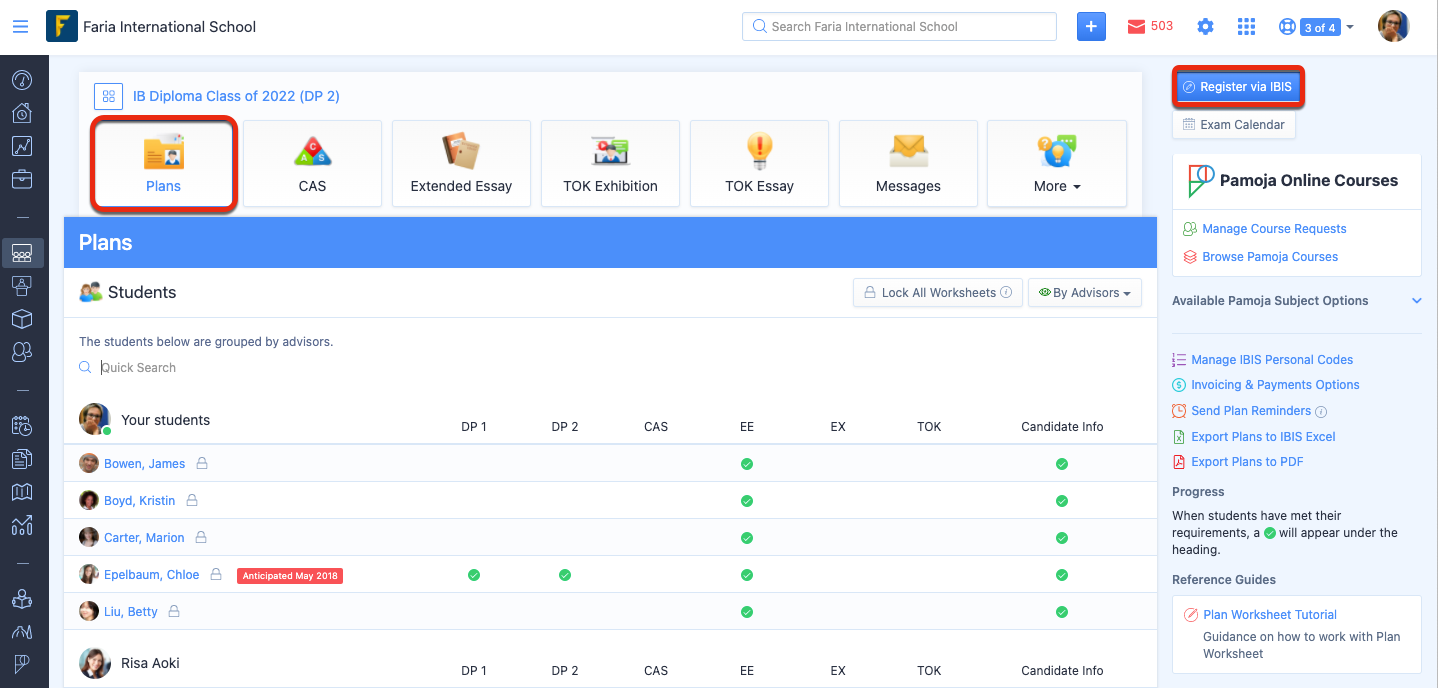Image resolution: width=1438 pixels, height=688 pixels.
Task: Click the Faria school logo
Action: pyautogui.click(x=62, y=26)
